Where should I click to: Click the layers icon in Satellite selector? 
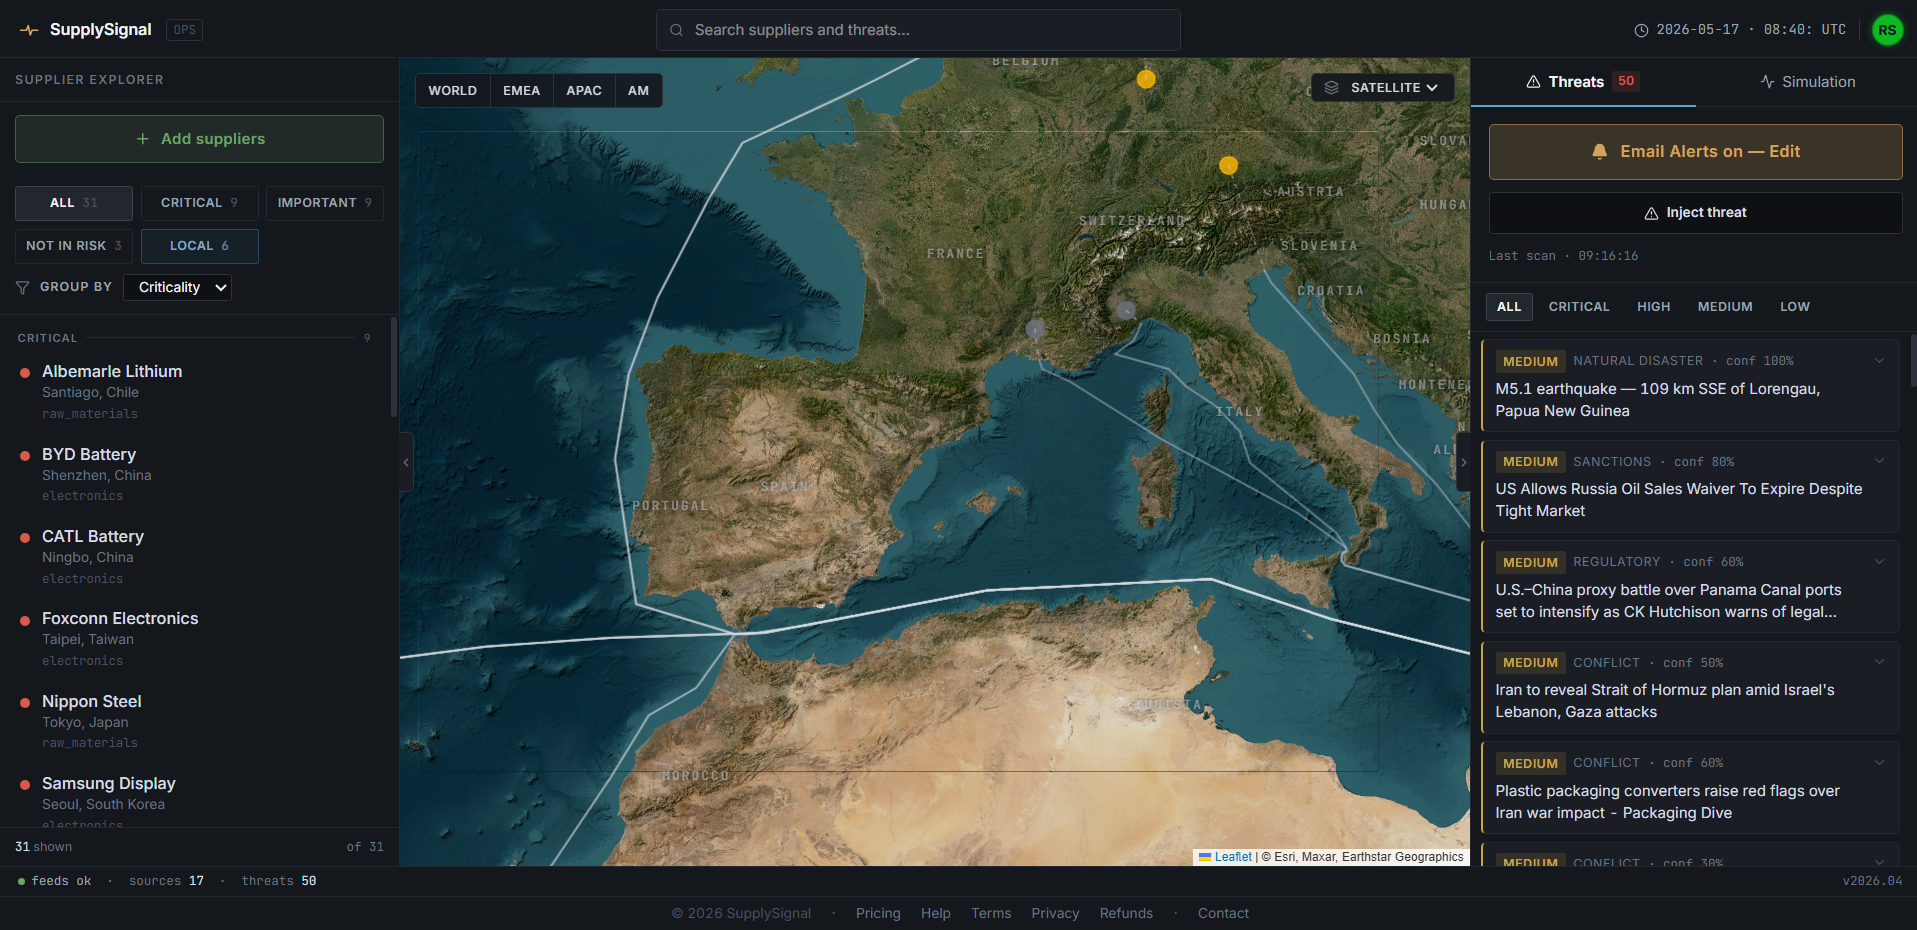point(1331,88)
